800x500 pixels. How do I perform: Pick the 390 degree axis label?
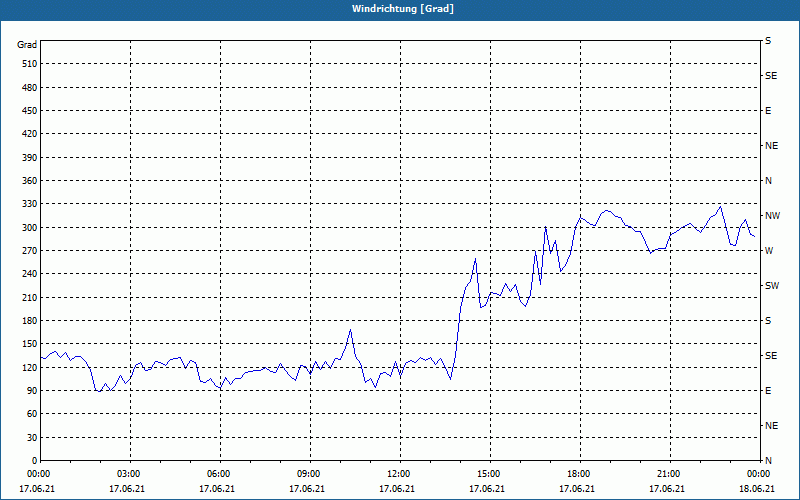click(x=30, y=158)
